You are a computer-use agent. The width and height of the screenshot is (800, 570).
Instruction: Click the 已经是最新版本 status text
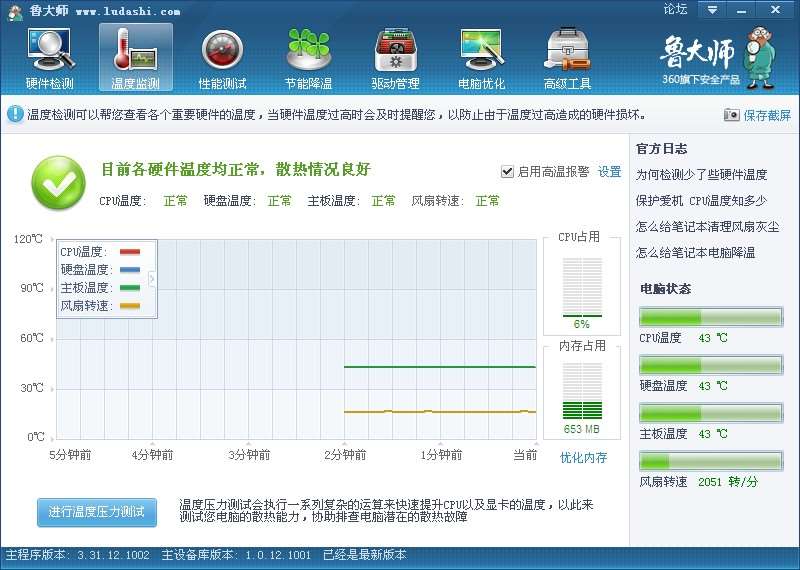tap(365, 555)
